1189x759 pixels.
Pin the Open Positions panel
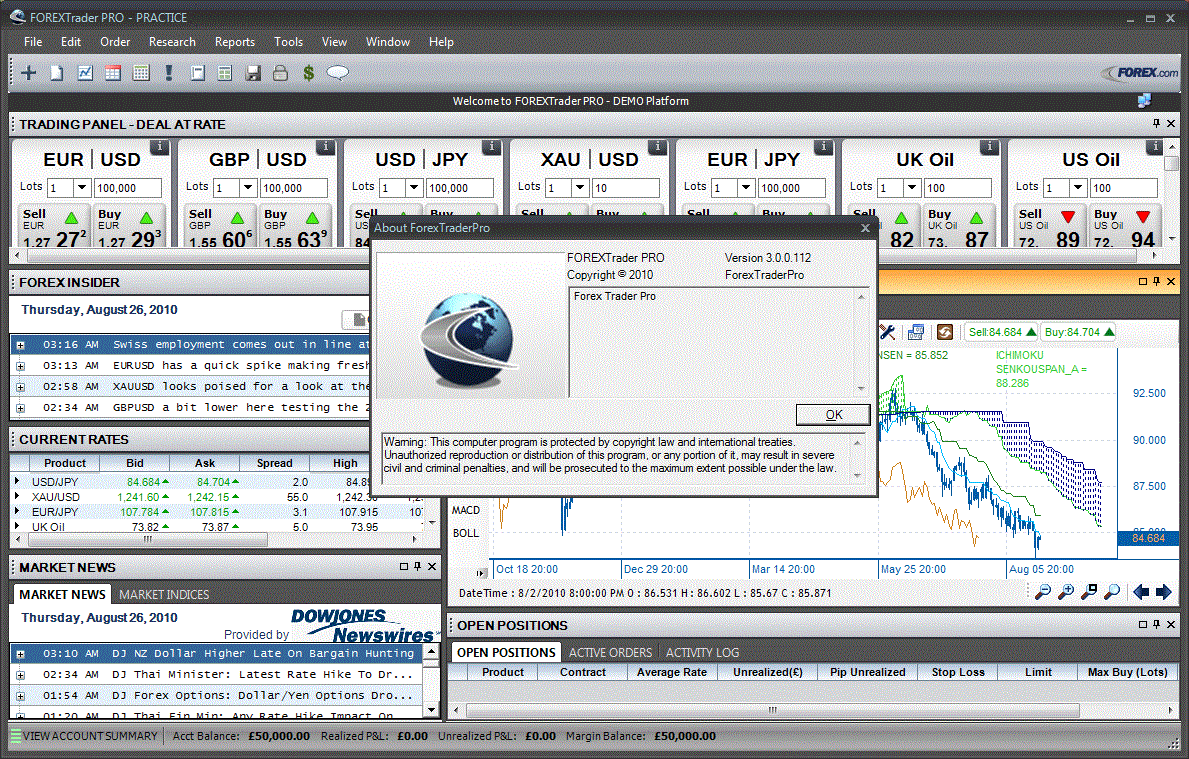[x=1156, y=624]
